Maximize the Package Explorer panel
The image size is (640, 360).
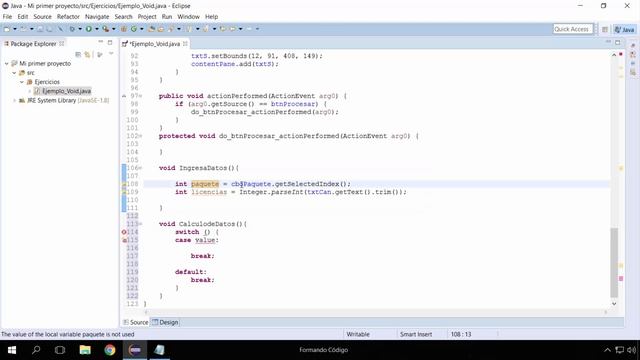[110, 42]
